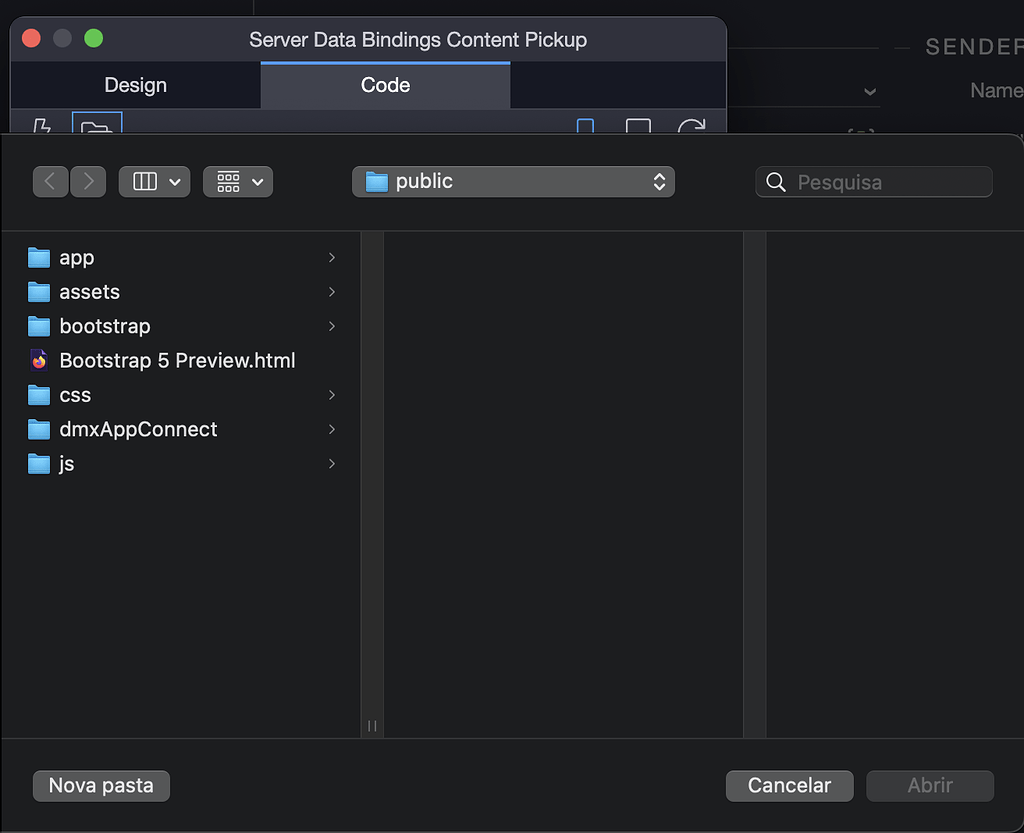Screen dimensions: 1024x833
Task: Create a folder with Nova pasta
Action: pos(100,786)
